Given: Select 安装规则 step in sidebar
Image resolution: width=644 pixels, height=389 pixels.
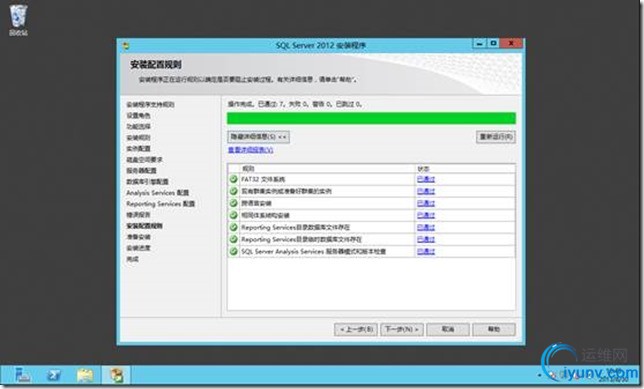Looking at the screenshot, I should point(138,138).
